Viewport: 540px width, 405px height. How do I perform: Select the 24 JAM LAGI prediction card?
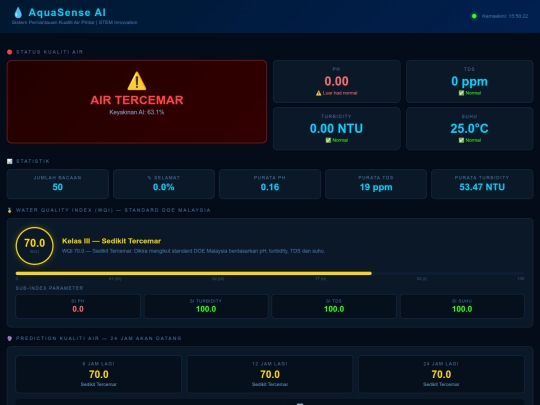pyautogui.click(x=441, y=374)
